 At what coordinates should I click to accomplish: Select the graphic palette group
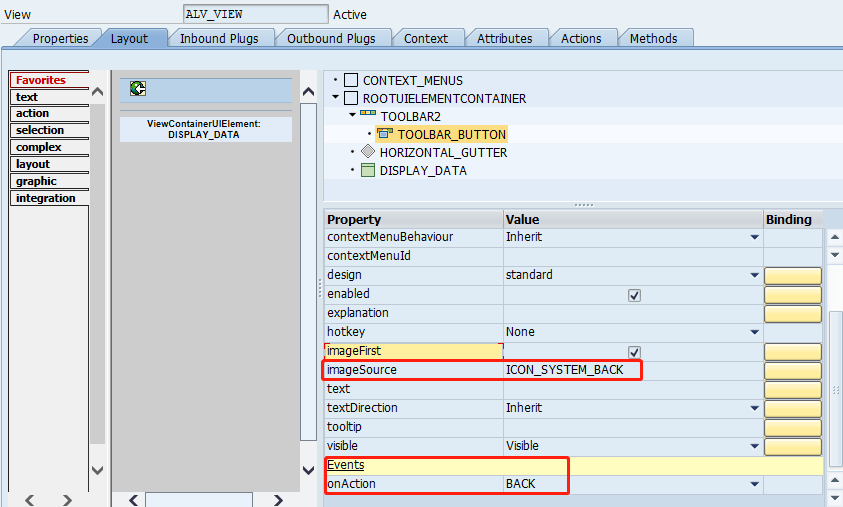click(49, 181)
